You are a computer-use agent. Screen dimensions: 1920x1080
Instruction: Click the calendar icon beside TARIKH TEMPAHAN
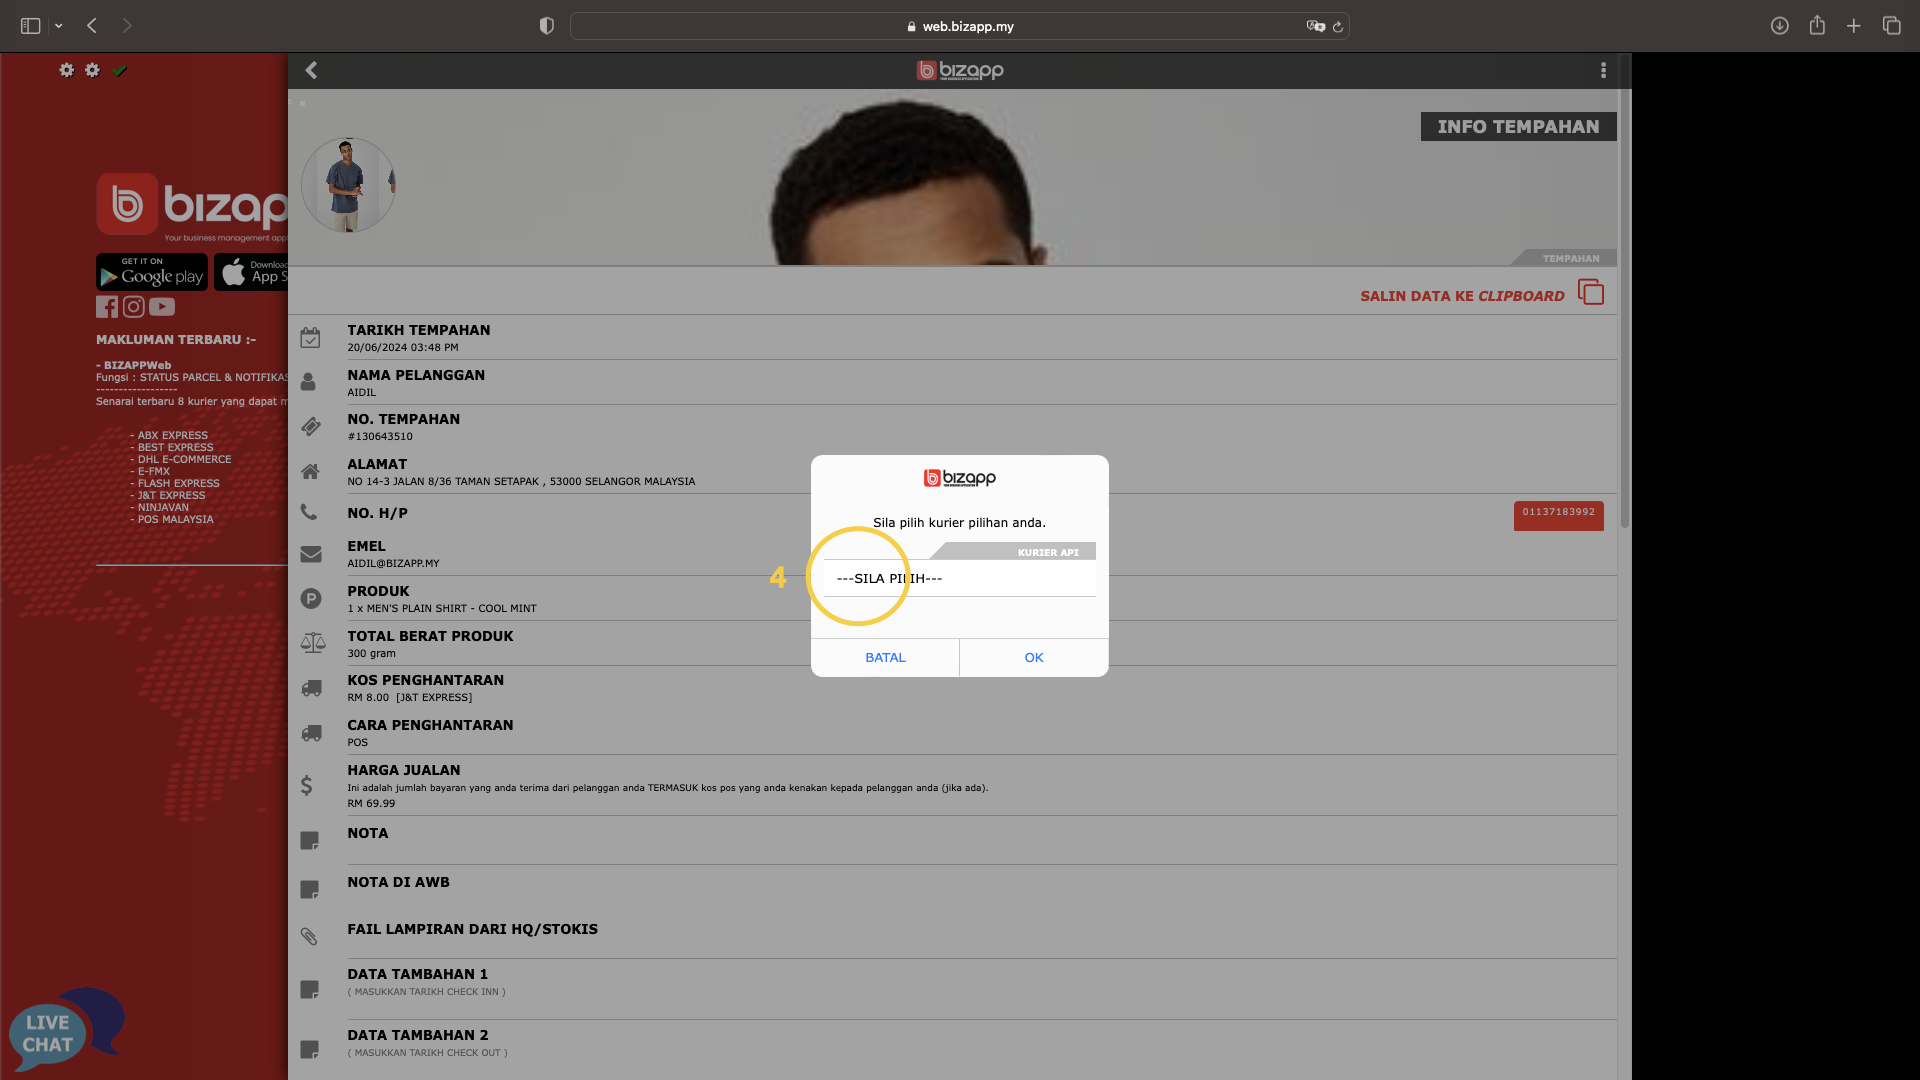coord(310,338)
